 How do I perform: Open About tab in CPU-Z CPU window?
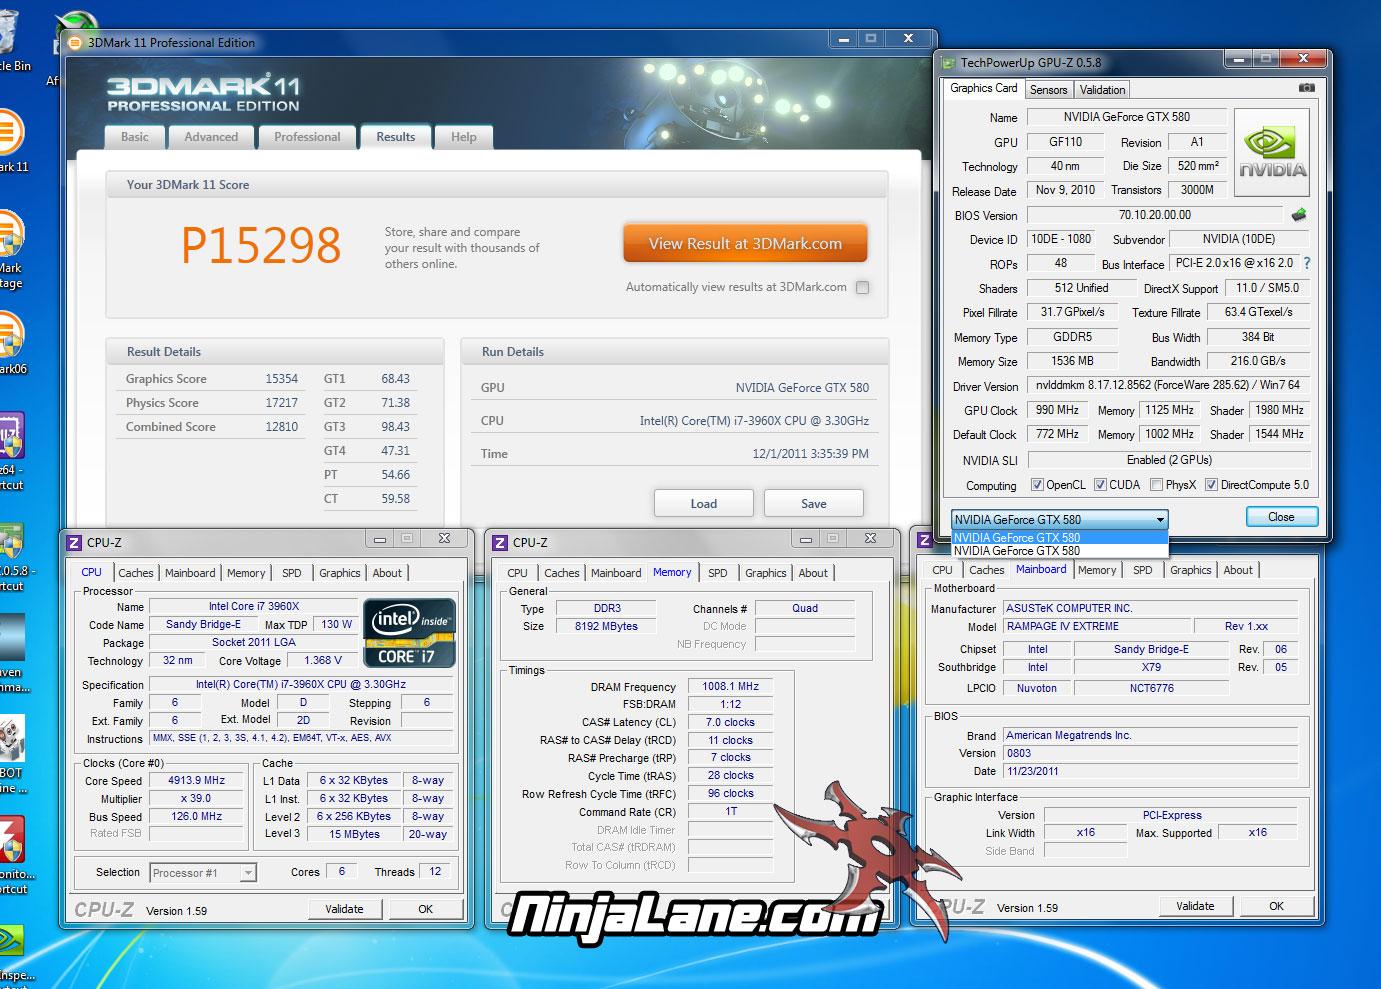pyautogui.click(x=387, y=573)
